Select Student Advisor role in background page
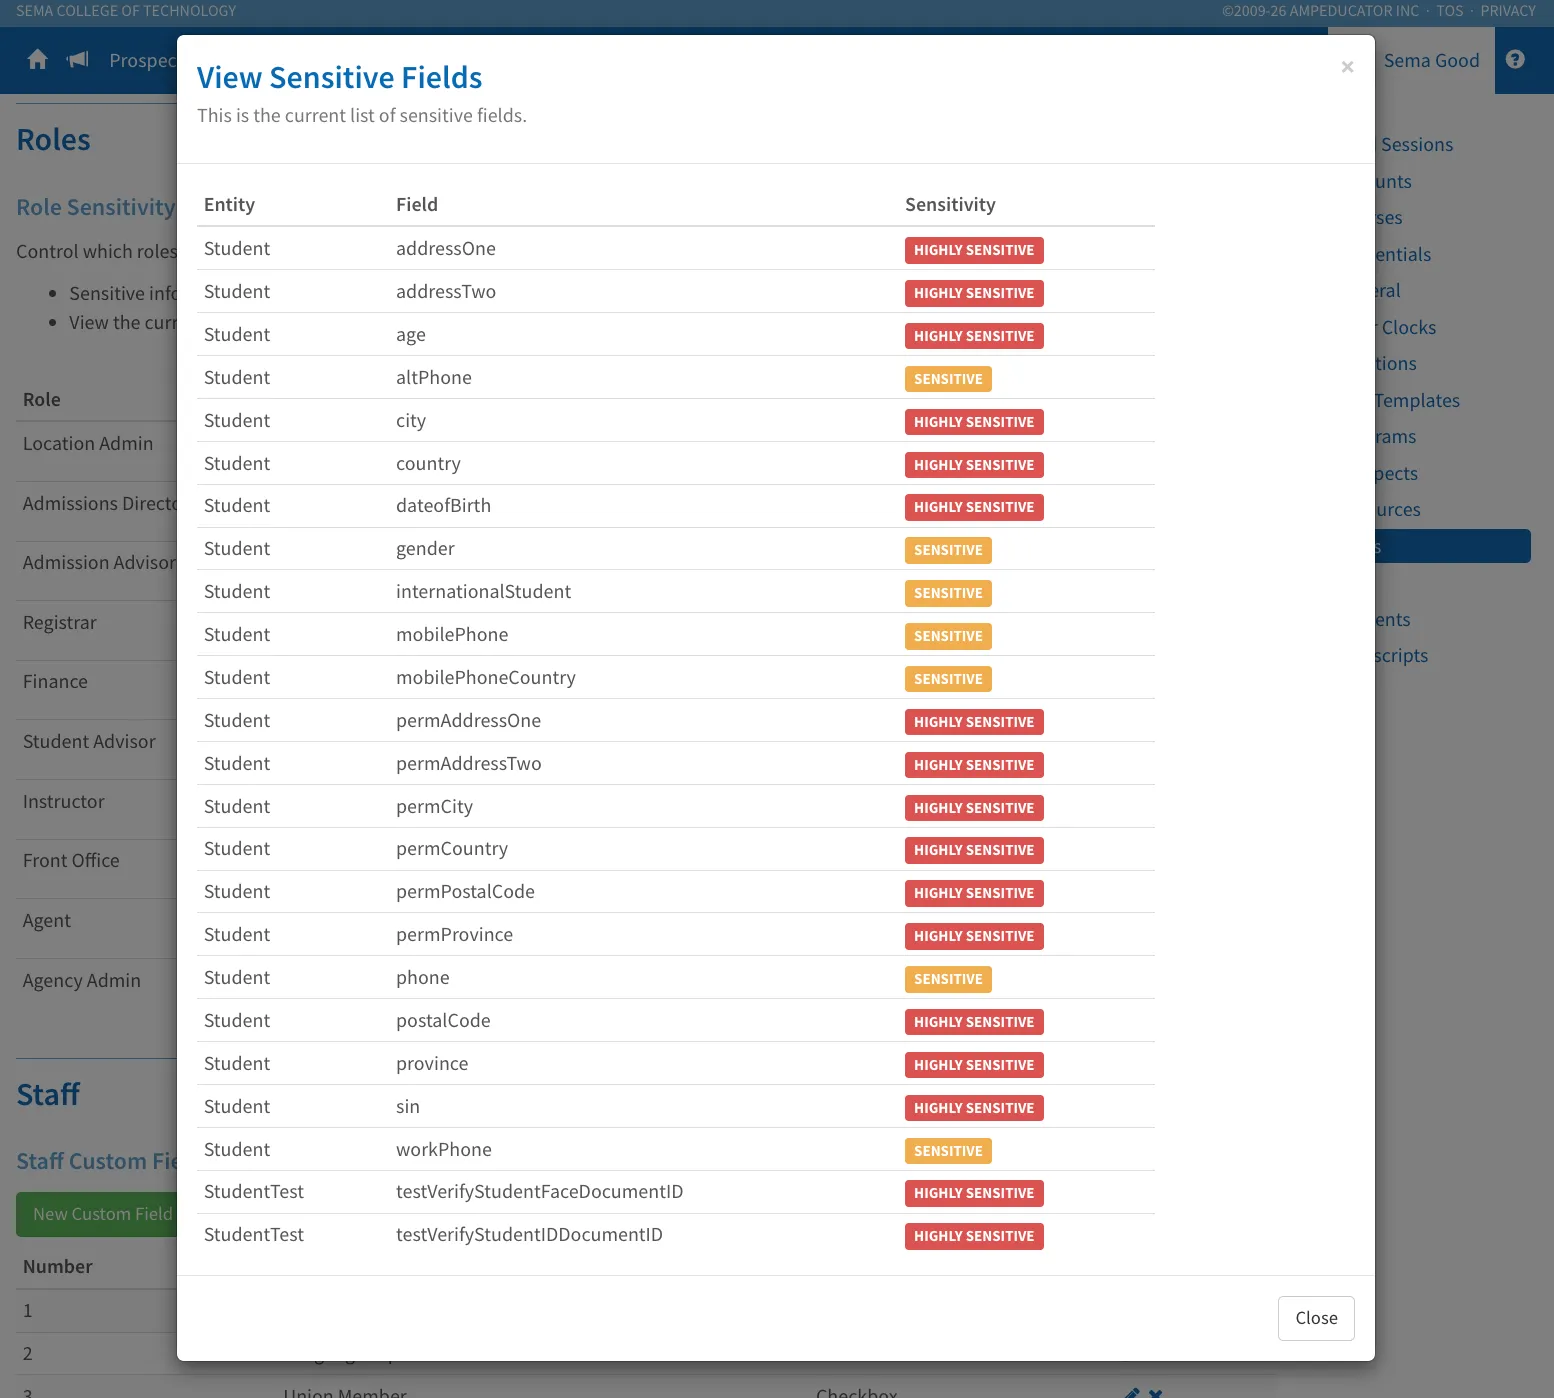This screenshot has height=1398, width=1554. tap(89, 742)
